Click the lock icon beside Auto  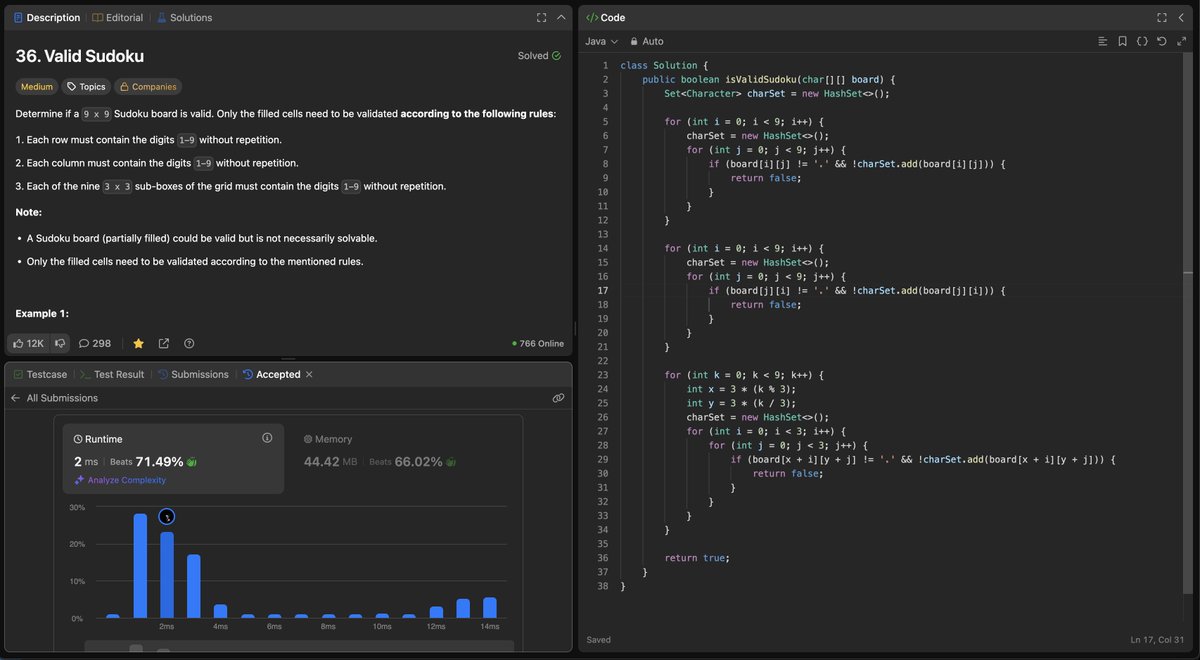[634, 42]
